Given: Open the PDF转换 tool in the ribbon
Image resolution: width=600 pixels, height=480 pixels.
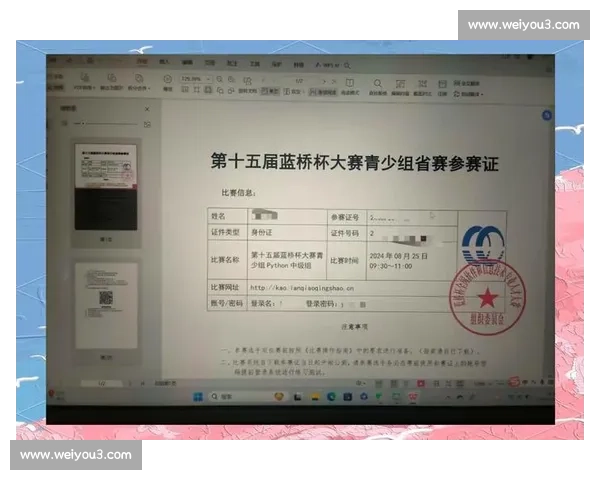Looking at the screenshot, I should (85, 82).
